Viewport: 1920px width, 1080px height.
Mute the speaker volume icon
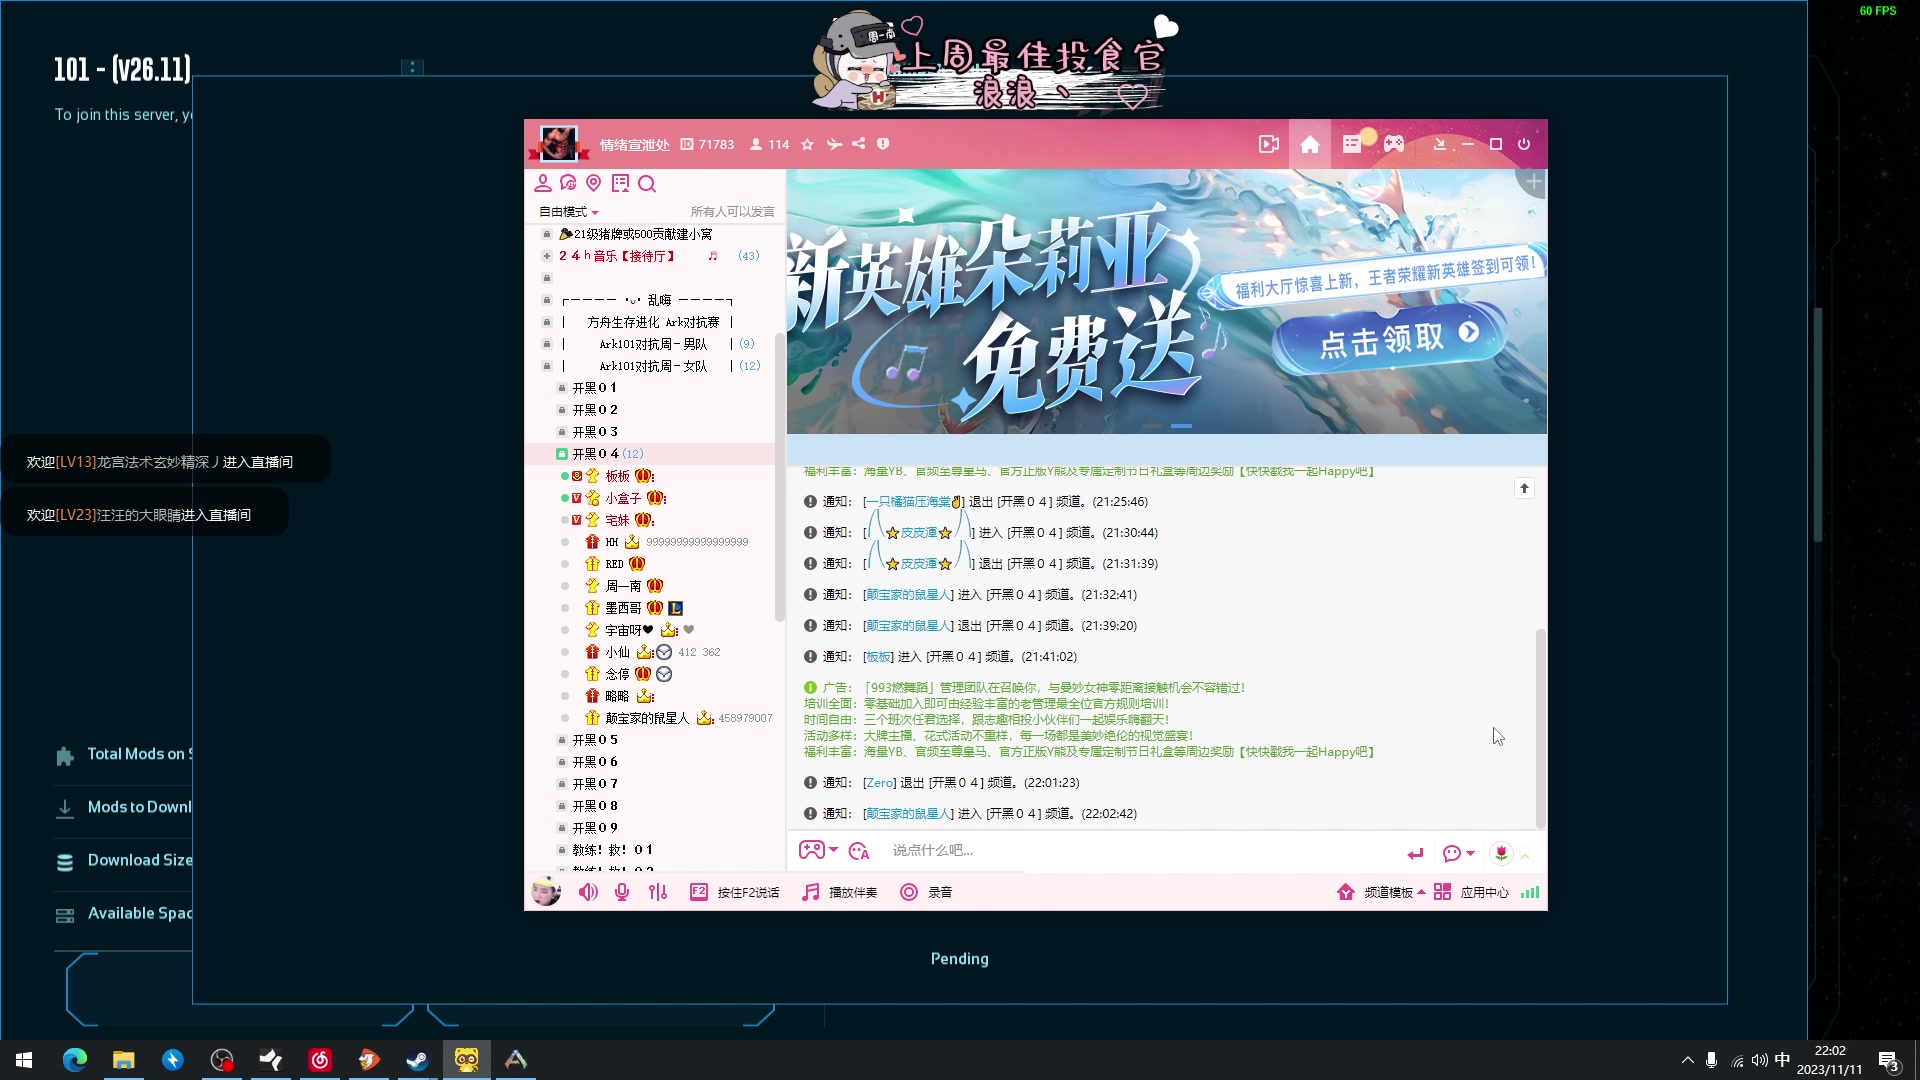[588, 892]
